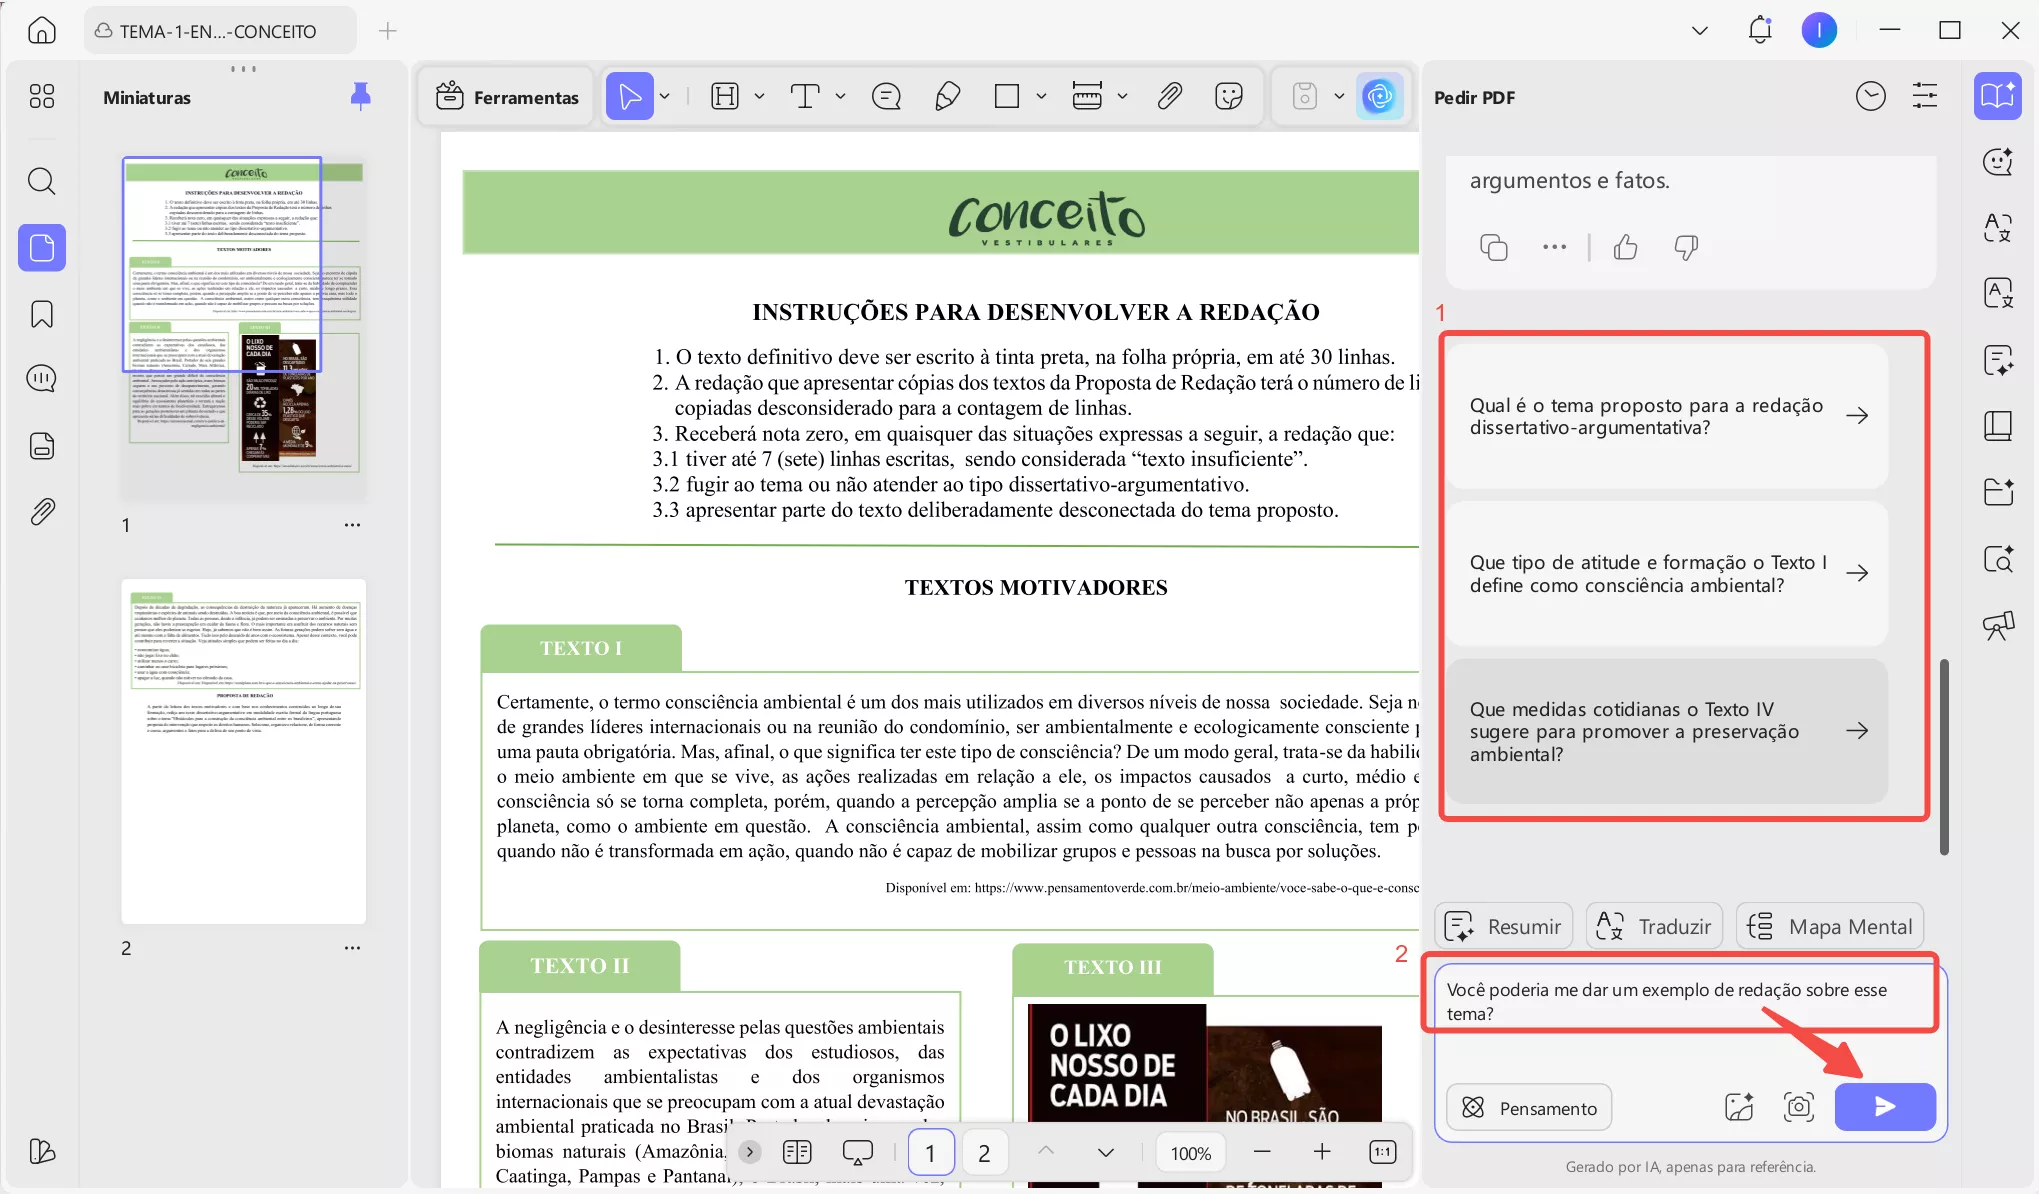
Task: Click the Resumir button
Action: [1503, 925]
